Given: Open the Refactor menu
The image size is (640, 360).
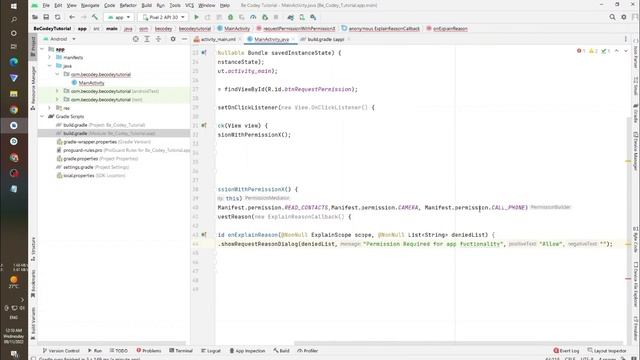Looking at the screenshot, I should 128,5.
